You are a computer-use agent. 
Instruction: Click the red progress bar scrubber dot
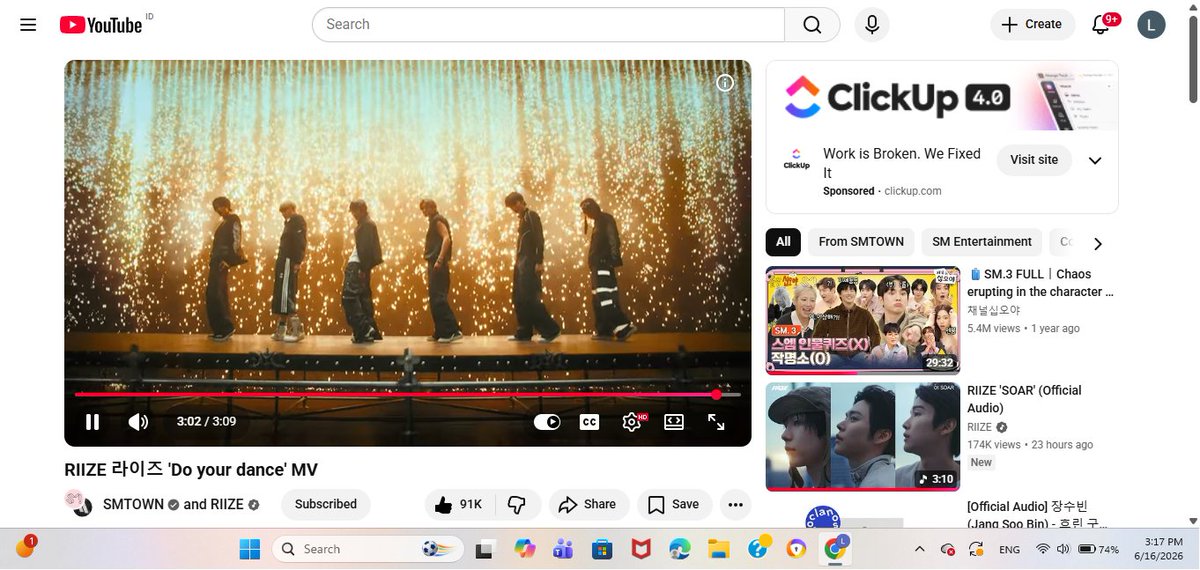pos(716,395)
